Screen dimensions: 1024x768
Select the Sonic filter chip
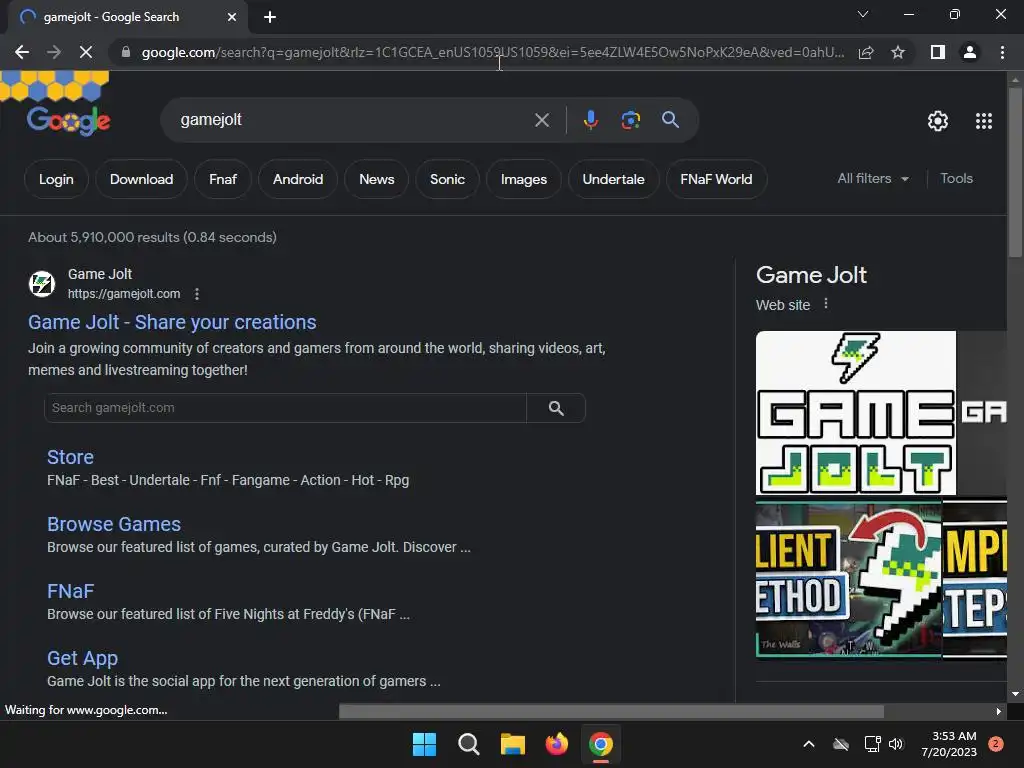tap(447, 179)
